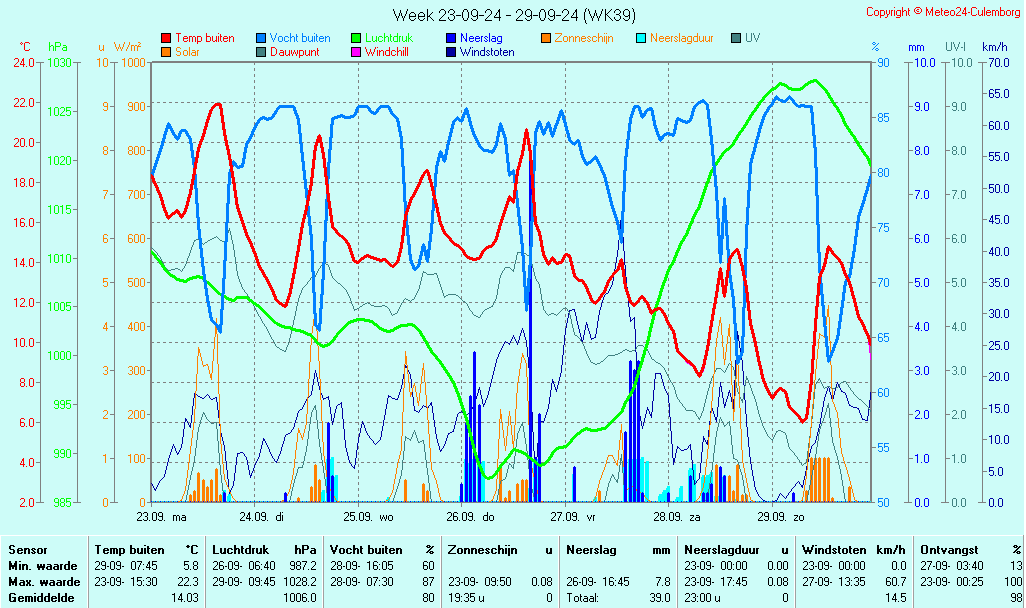
Task: Click the km/h axis unit label at top right
Action: point(994,47)
